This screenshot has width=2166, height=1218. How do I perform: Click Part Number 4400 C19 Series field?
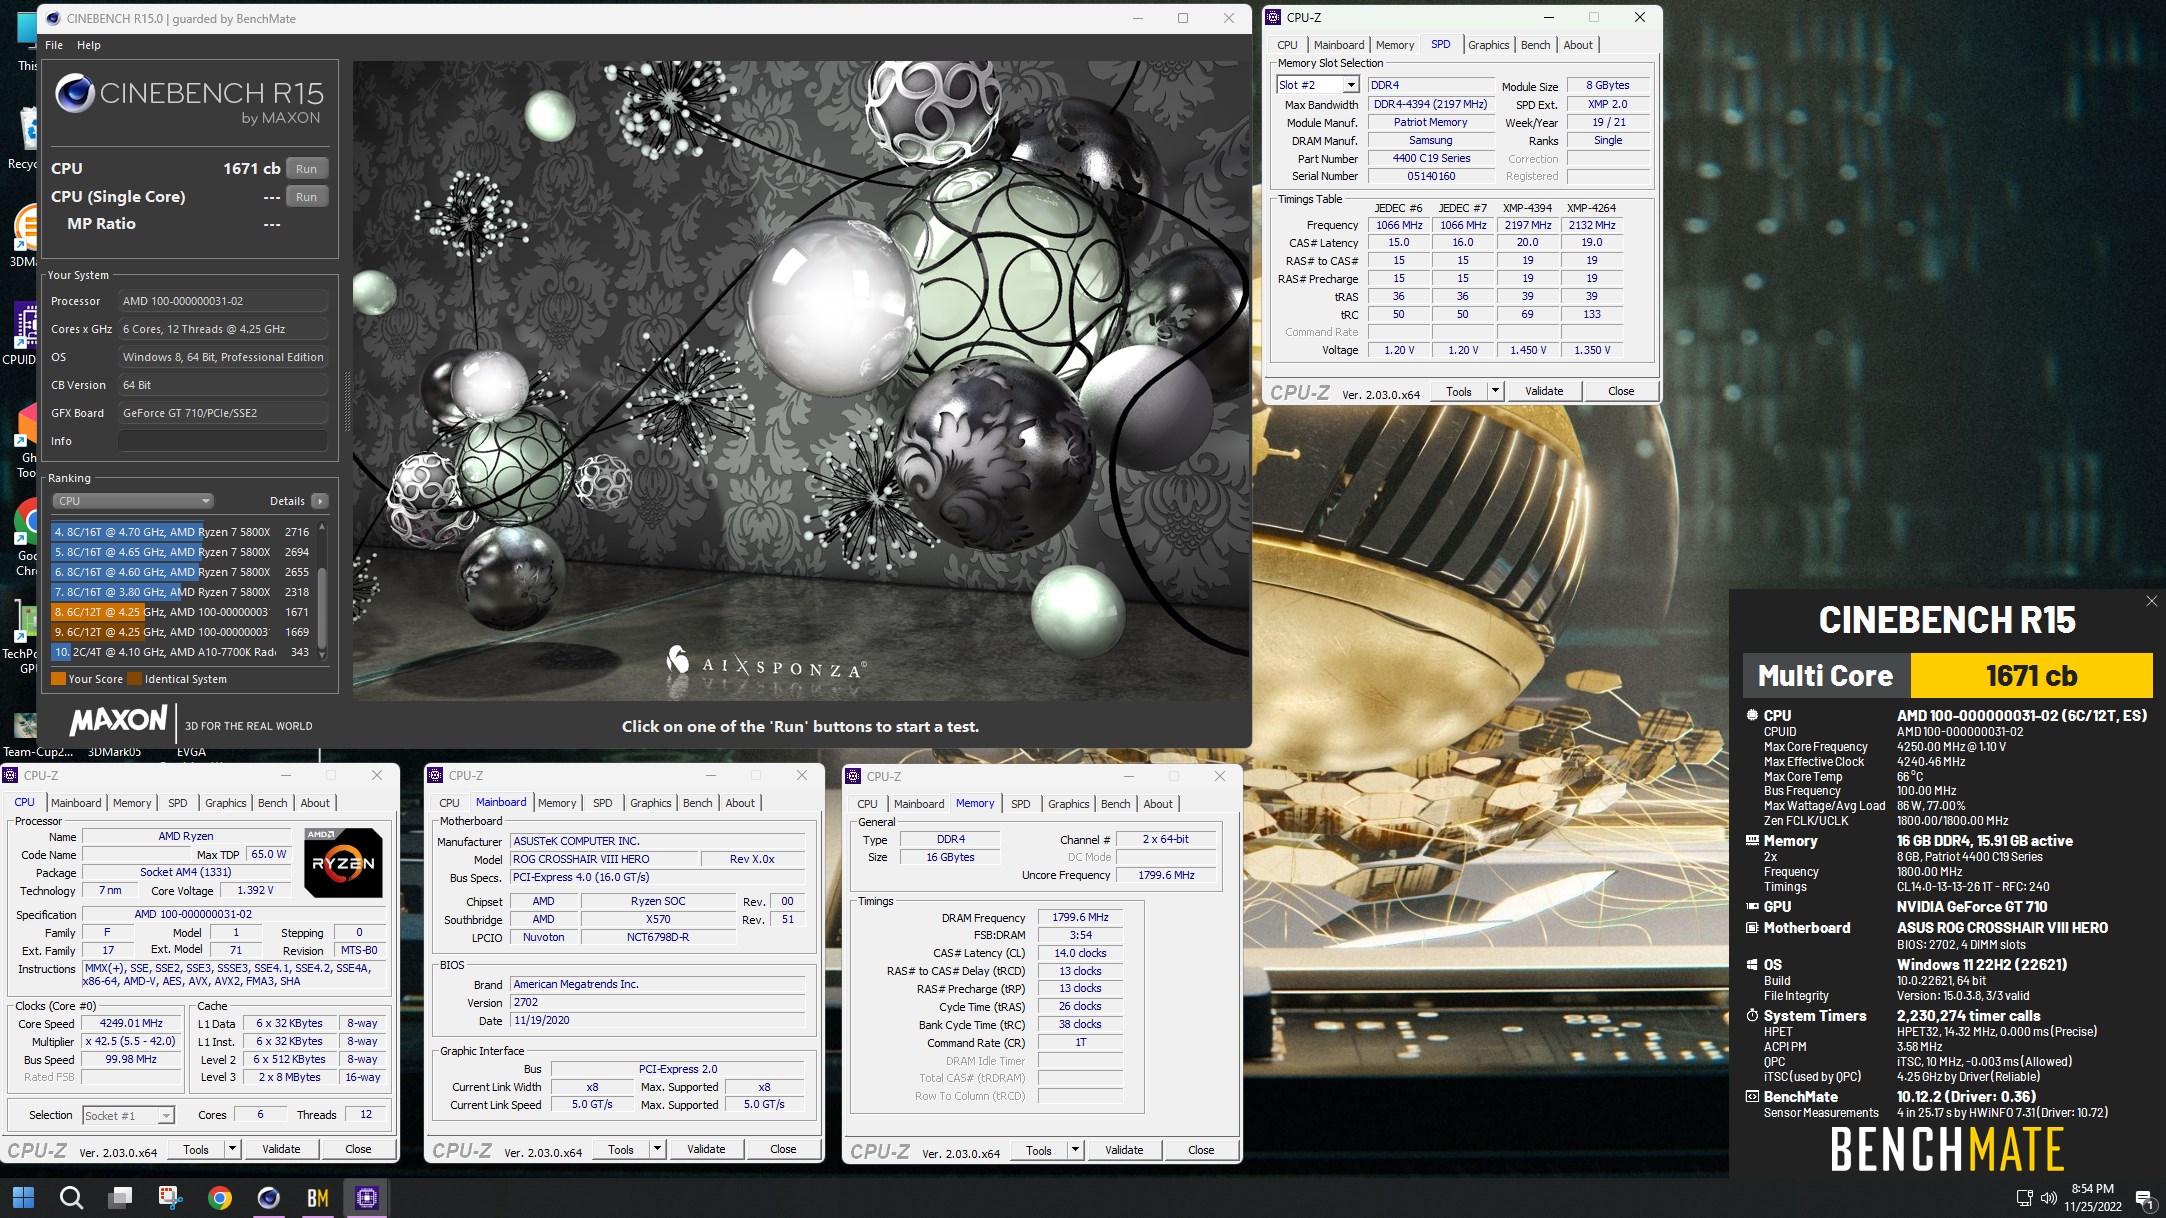coord(1431,158)
